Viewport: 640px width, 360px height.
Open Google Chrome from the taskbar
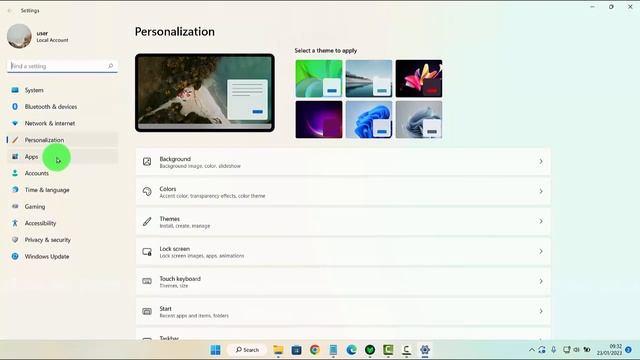(315, 350)
